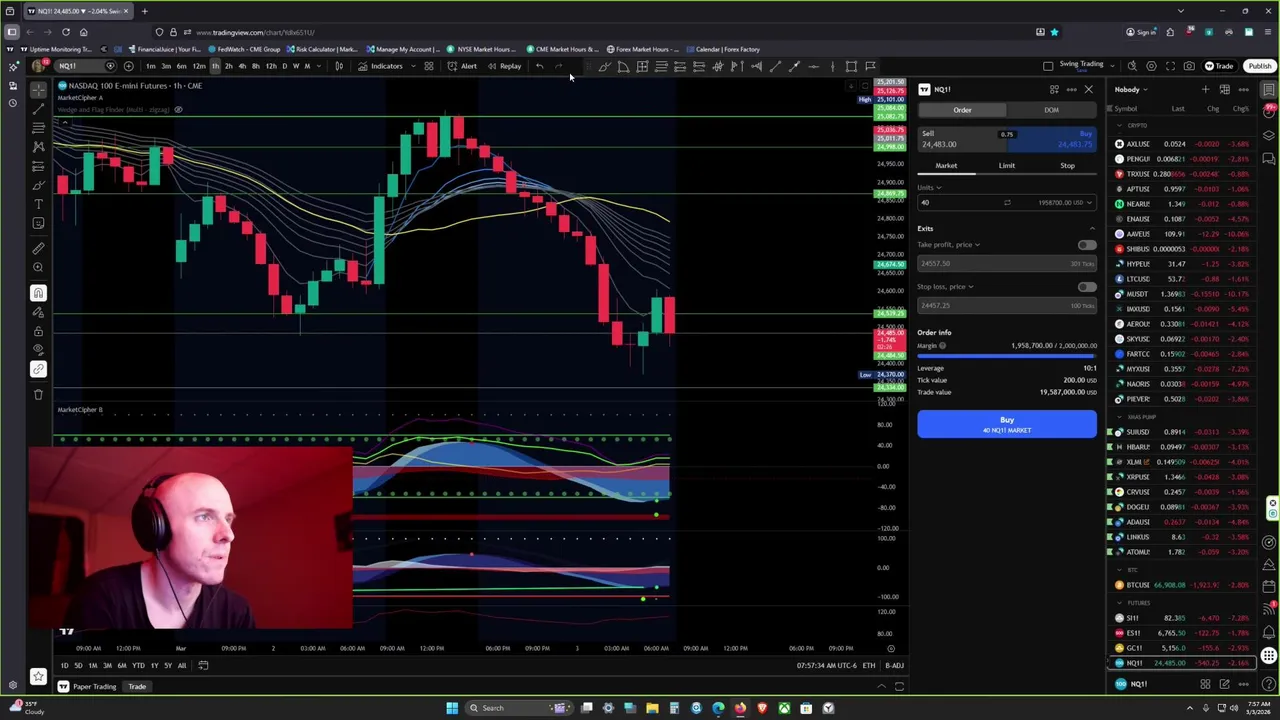Viewport: 1280px width, 720px height.
Task: Toggle lock all drawings tool
Action: (x=38, y=331)
